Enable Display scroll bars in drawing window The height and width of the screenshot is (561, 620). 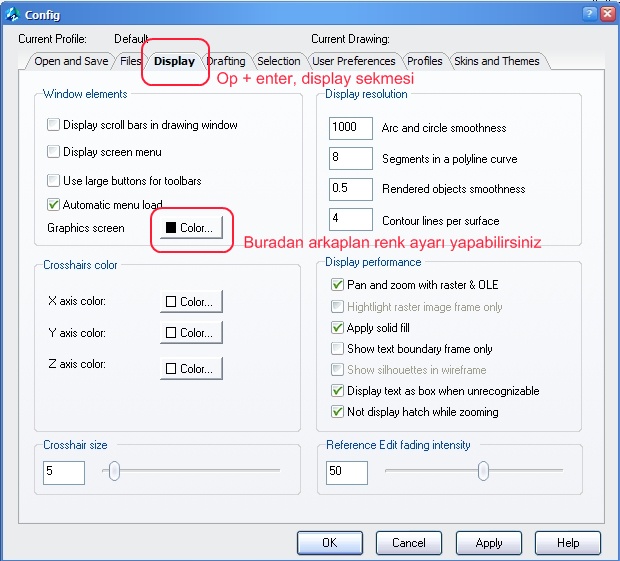(53, 125)
